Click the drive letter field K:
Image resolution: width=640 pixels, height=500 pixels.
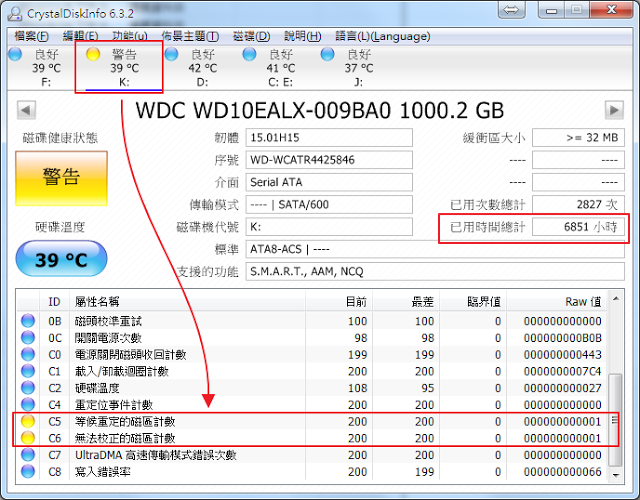point(329,227)
